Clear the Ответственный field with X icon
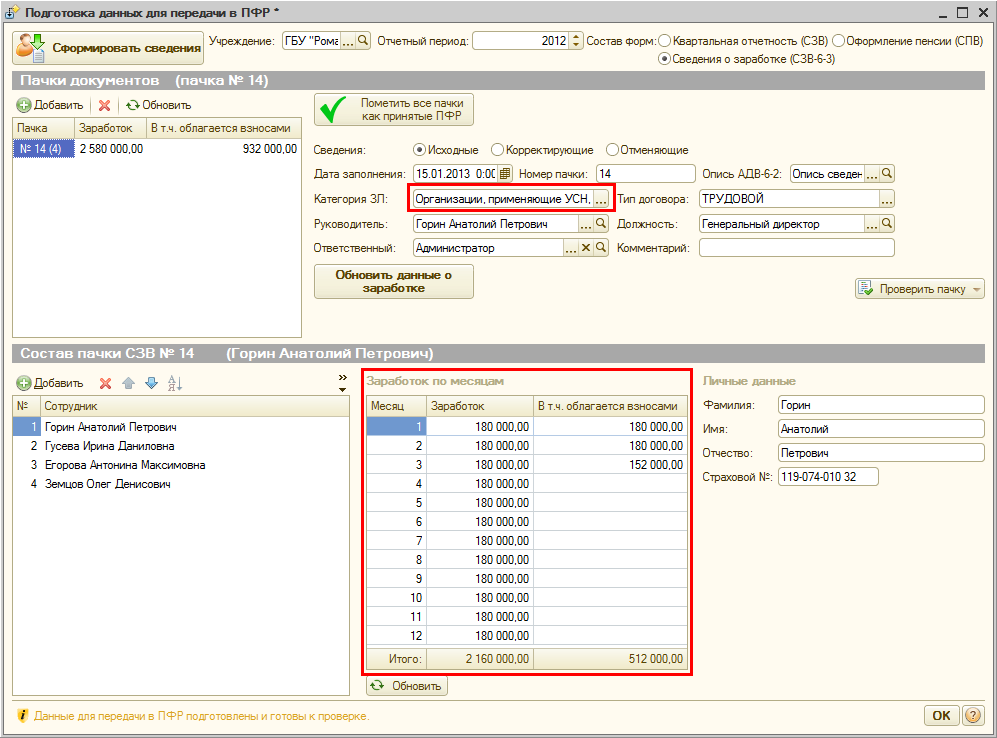 (x=586, y=248)
